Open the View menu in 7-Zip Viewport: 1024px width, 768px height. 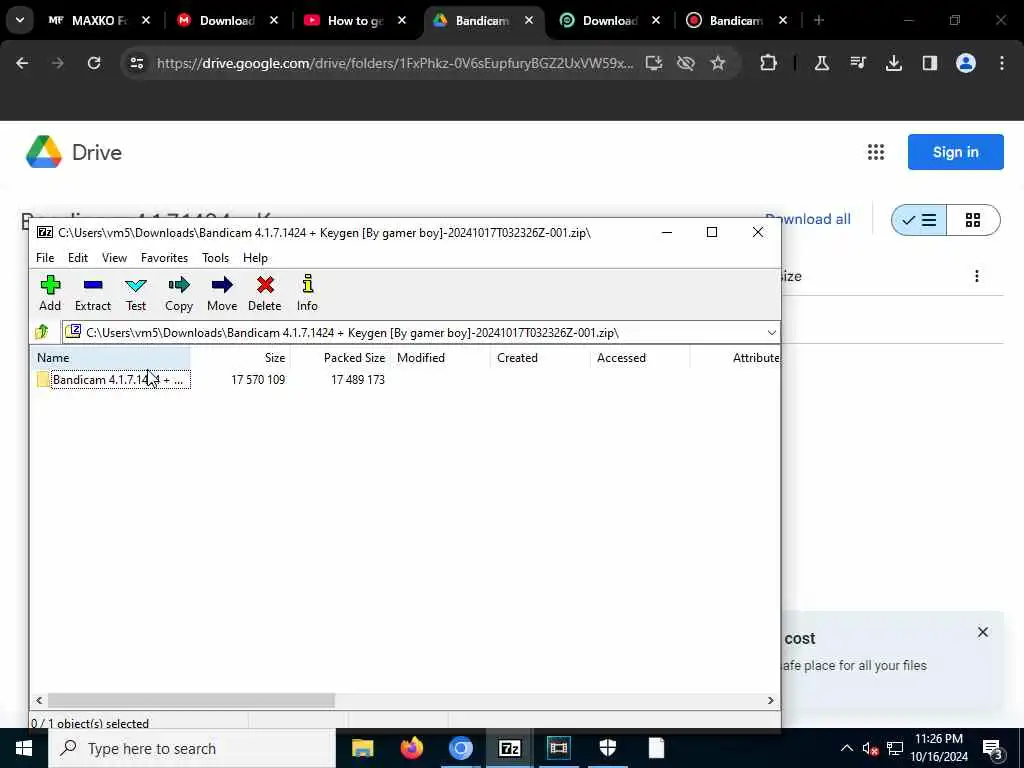(x=114, y=258)
